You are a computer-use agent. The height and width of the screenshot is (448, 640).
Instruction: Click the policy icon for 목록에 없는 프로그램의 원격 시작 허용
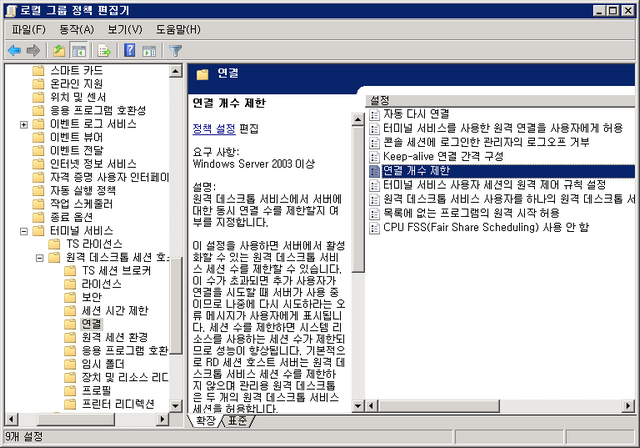[x=374, y=213]
